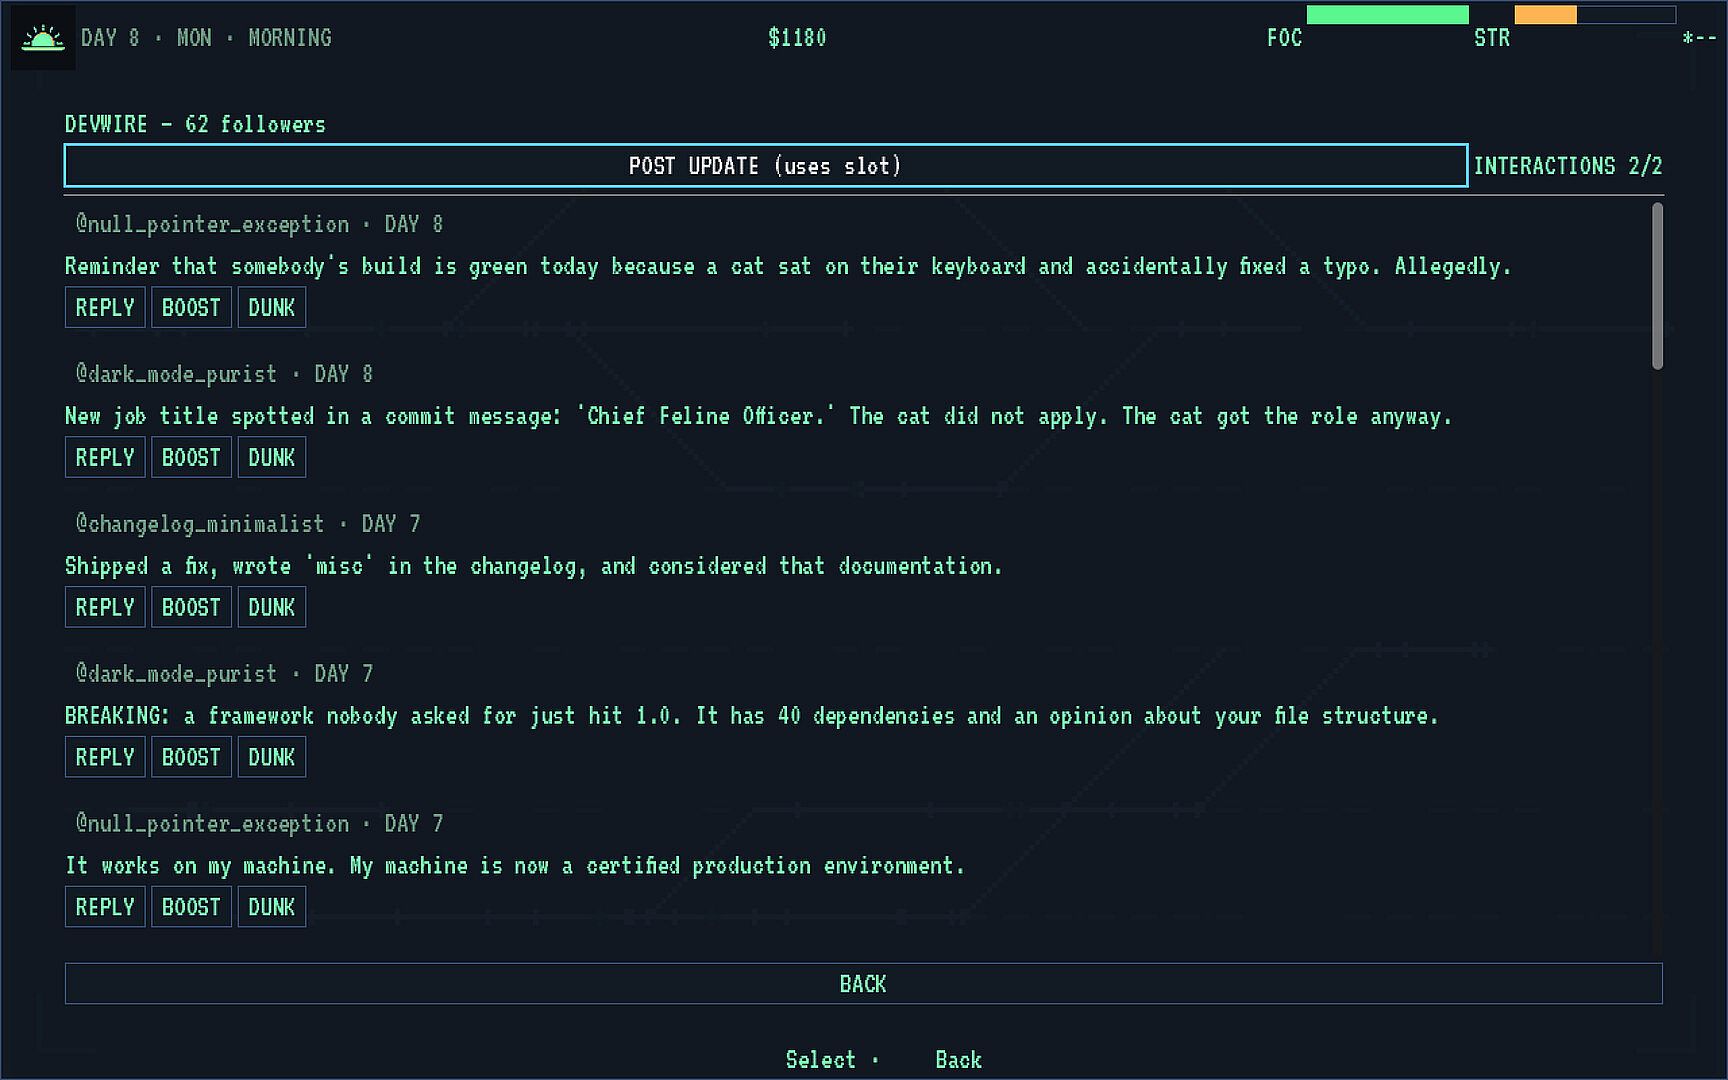Boost the 'works on my machine' post
This screenshot has height=1080, width=1728.
(191, 907)
